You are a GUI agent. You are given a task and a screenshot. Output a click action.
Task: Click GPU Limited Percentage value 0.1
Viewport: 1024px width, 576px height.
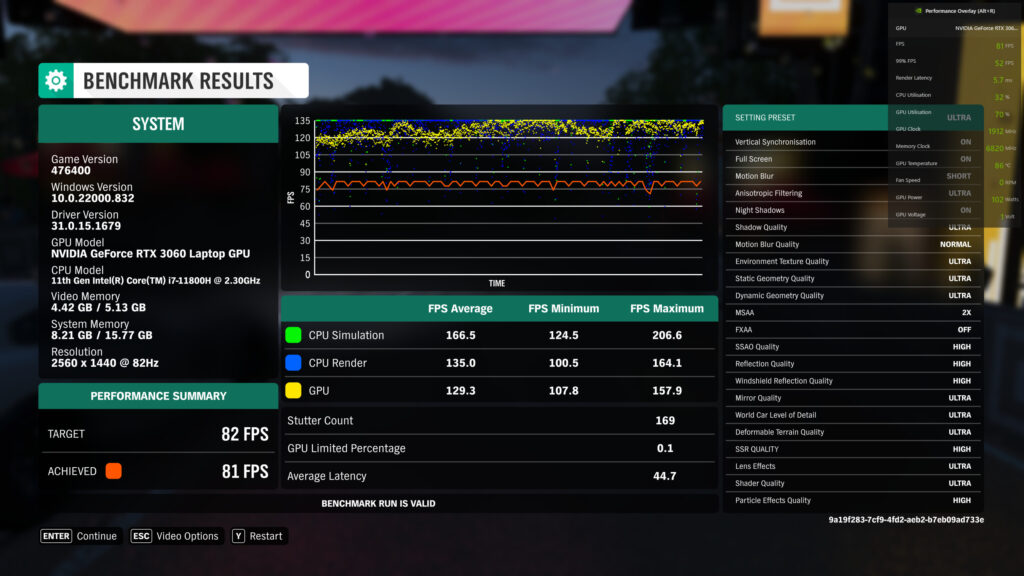[x=665, y=448]
